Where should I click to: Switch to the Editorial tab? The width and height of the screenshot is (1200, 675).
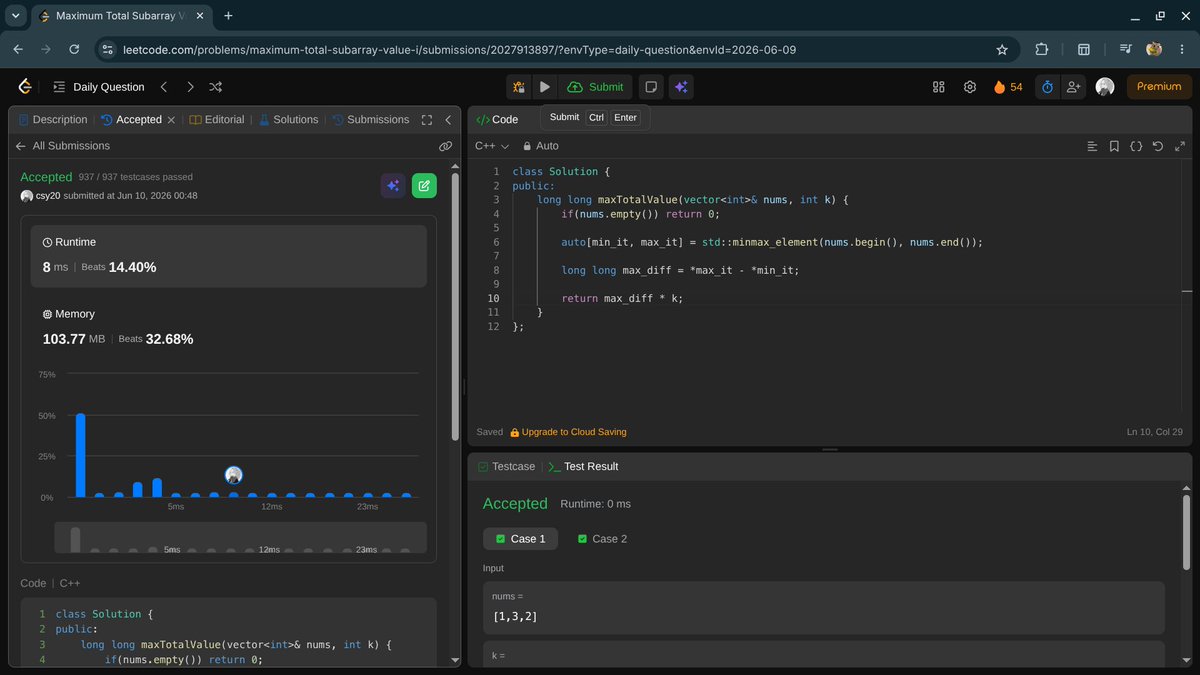[x=217, y=119]
